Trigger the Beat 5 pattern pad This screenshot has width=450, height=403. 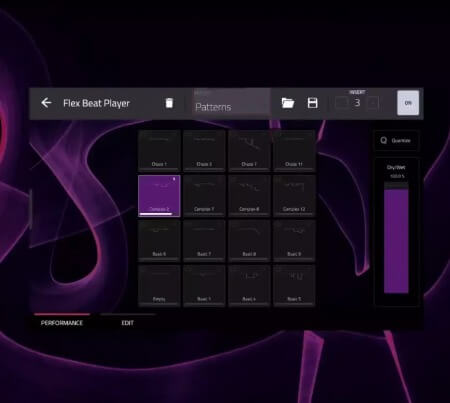click(x=294, y=286)
